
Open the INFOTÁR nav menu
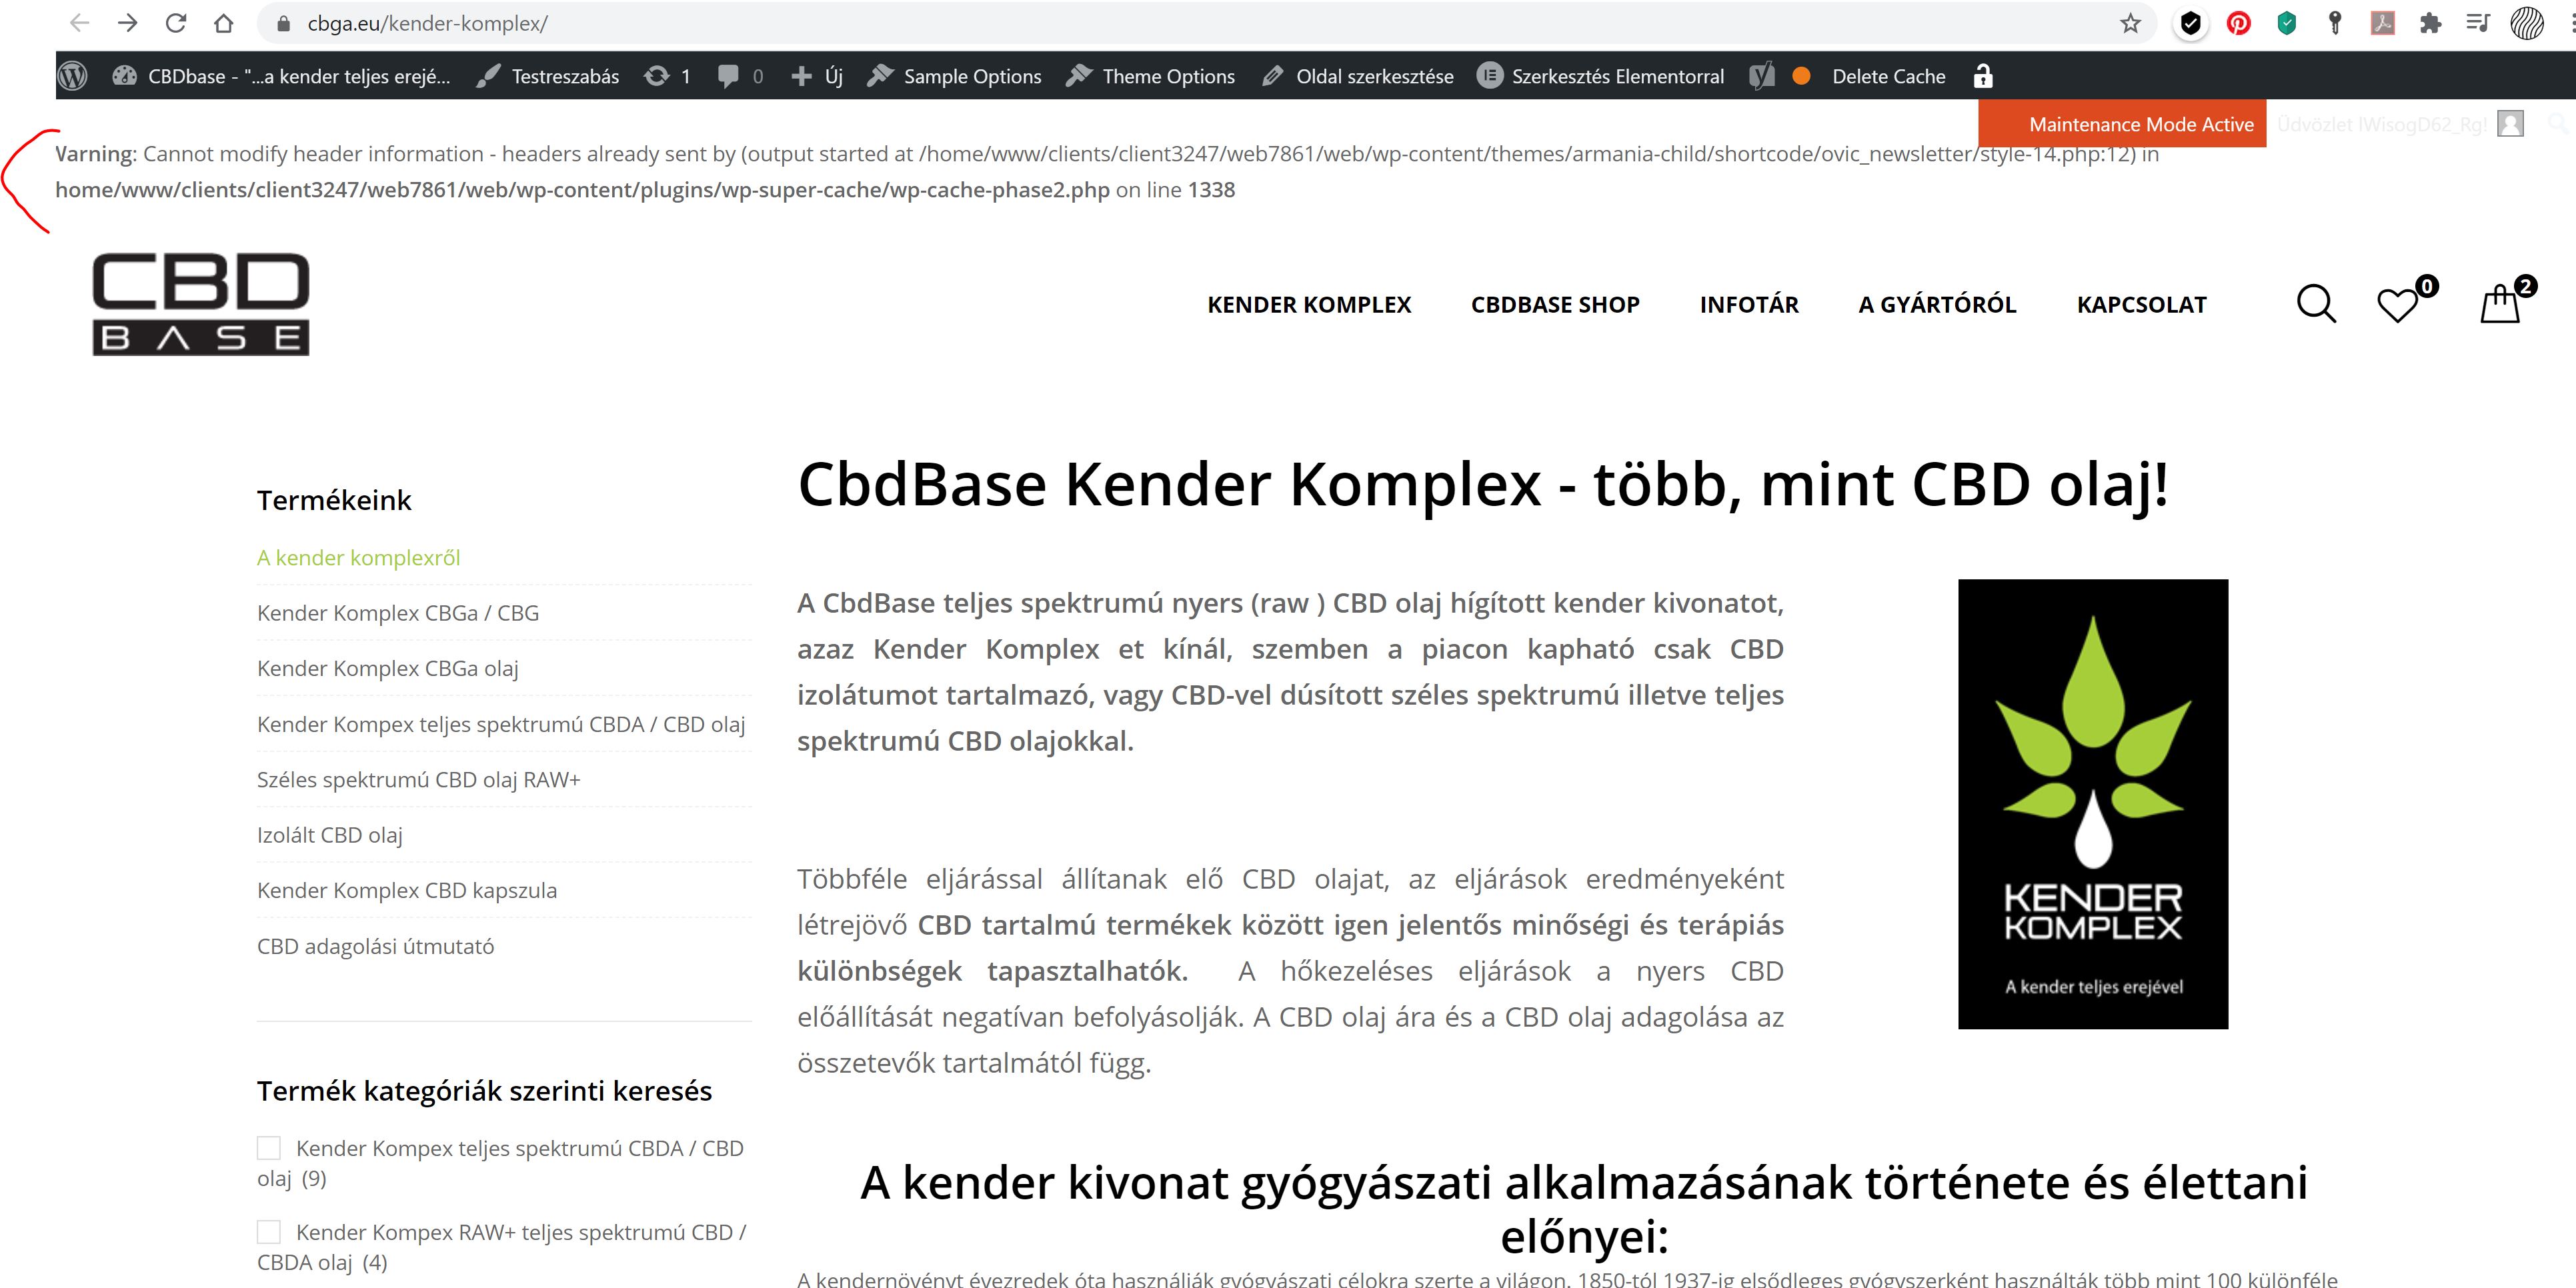click(1749, 305)
